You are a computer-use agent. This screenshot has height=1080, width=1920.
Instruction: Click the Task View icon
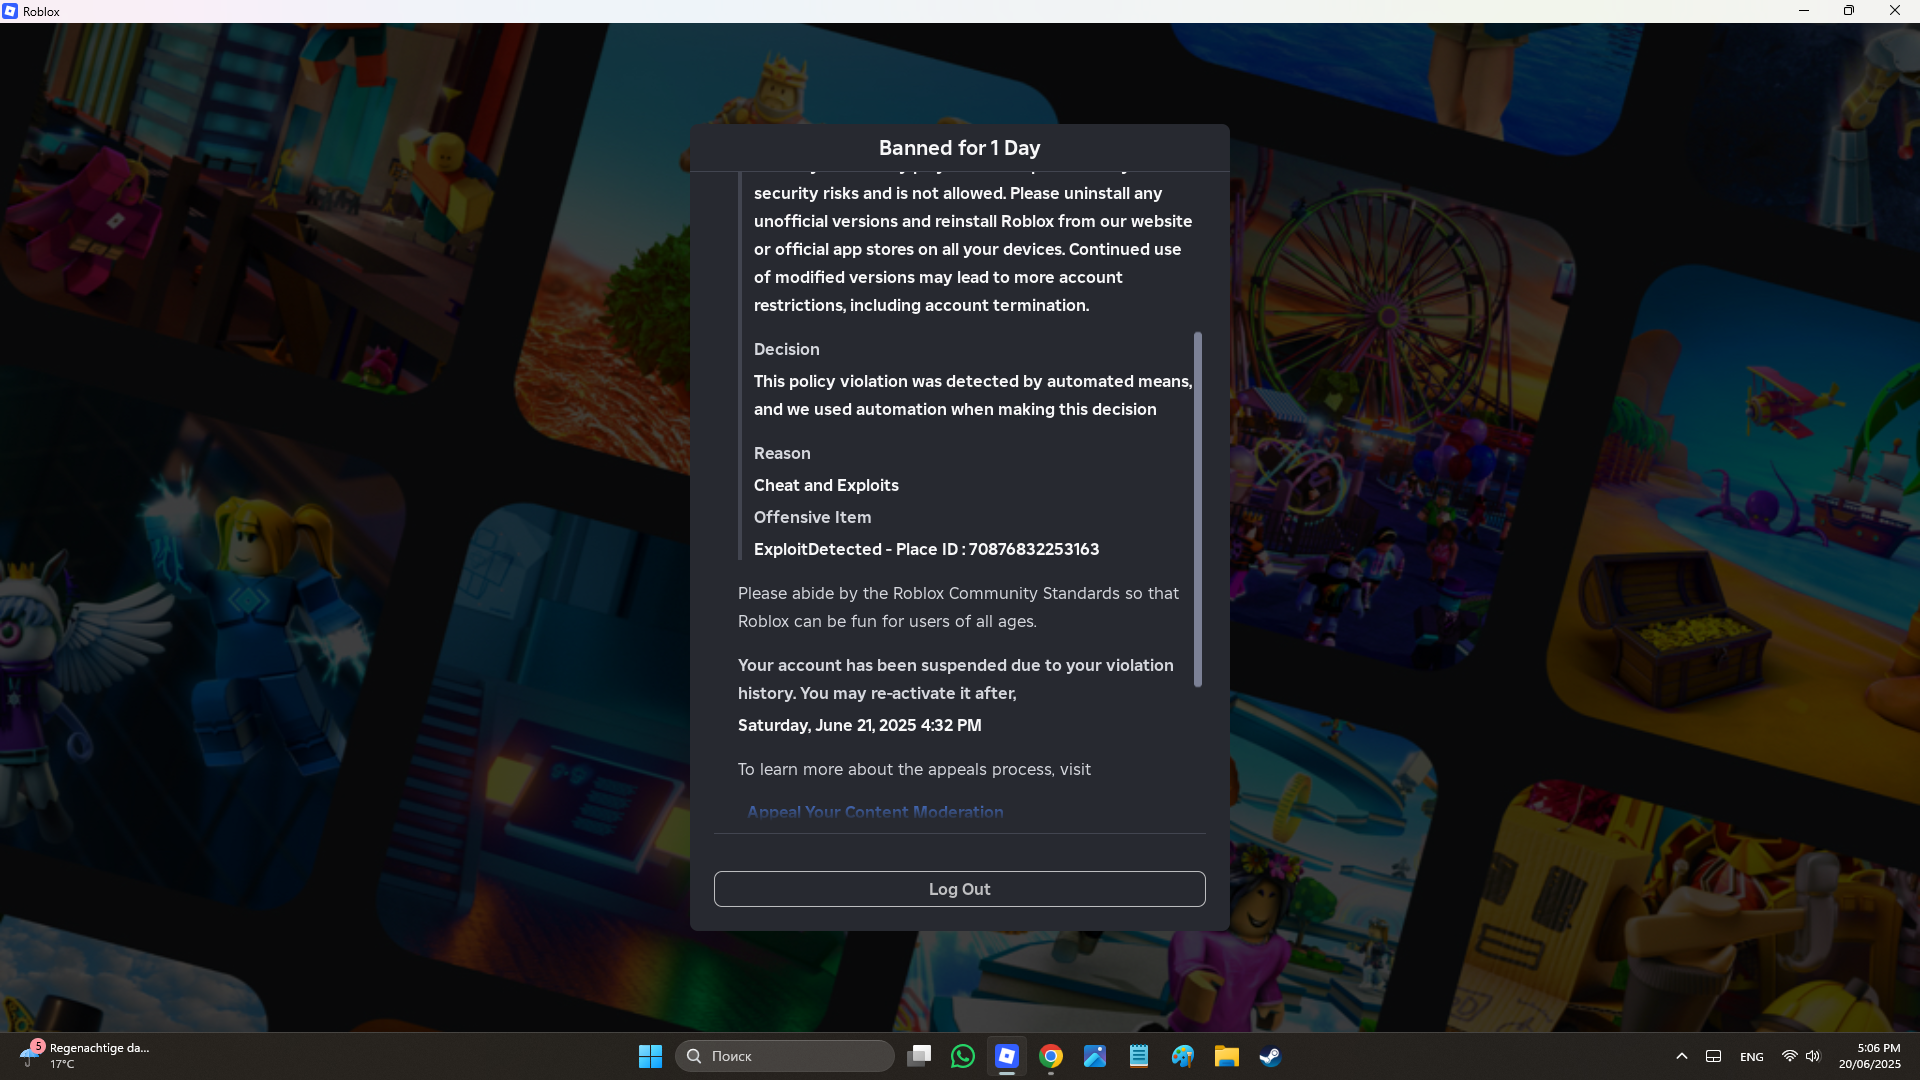(x=919, y=1056)
